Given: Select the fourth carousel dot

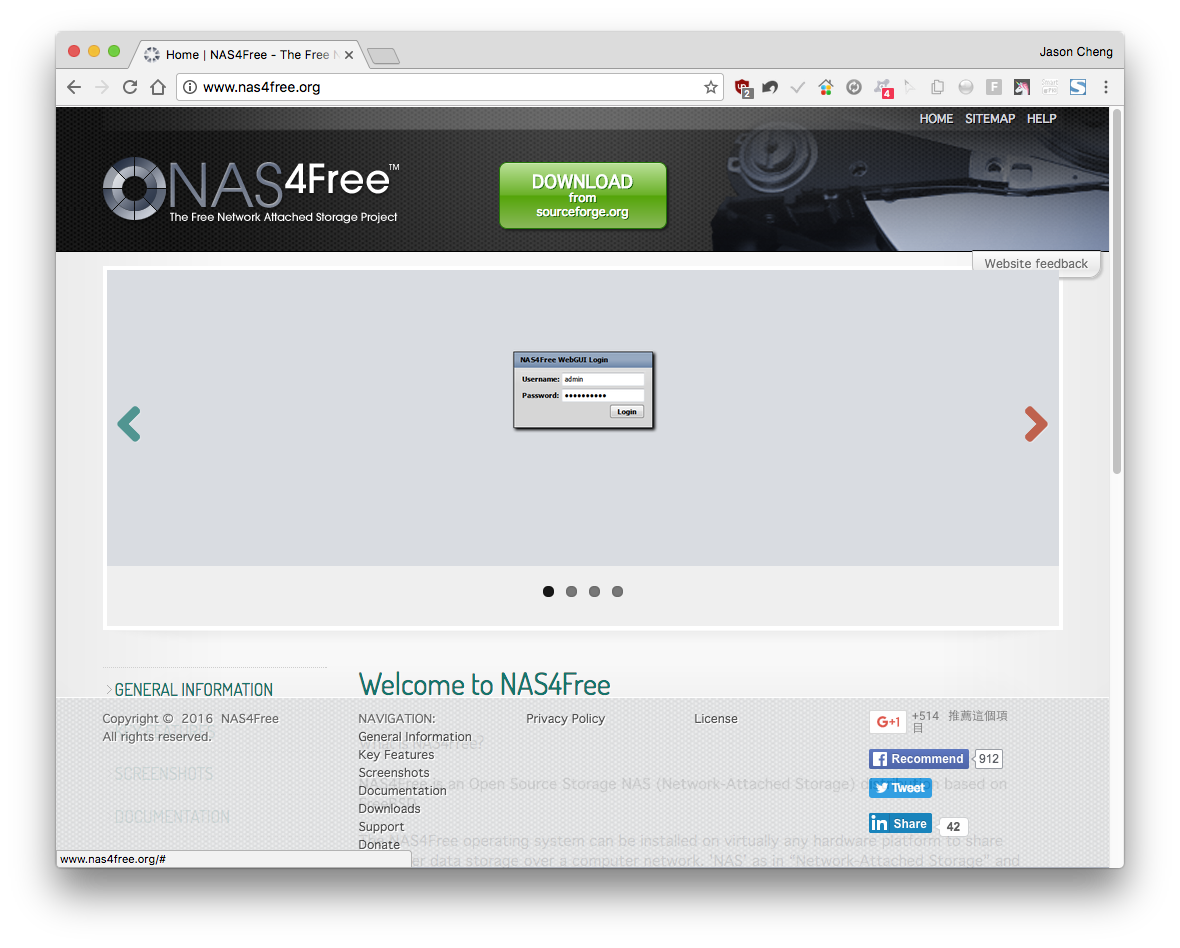Looking at the screenshot, I should pos(617,591).
